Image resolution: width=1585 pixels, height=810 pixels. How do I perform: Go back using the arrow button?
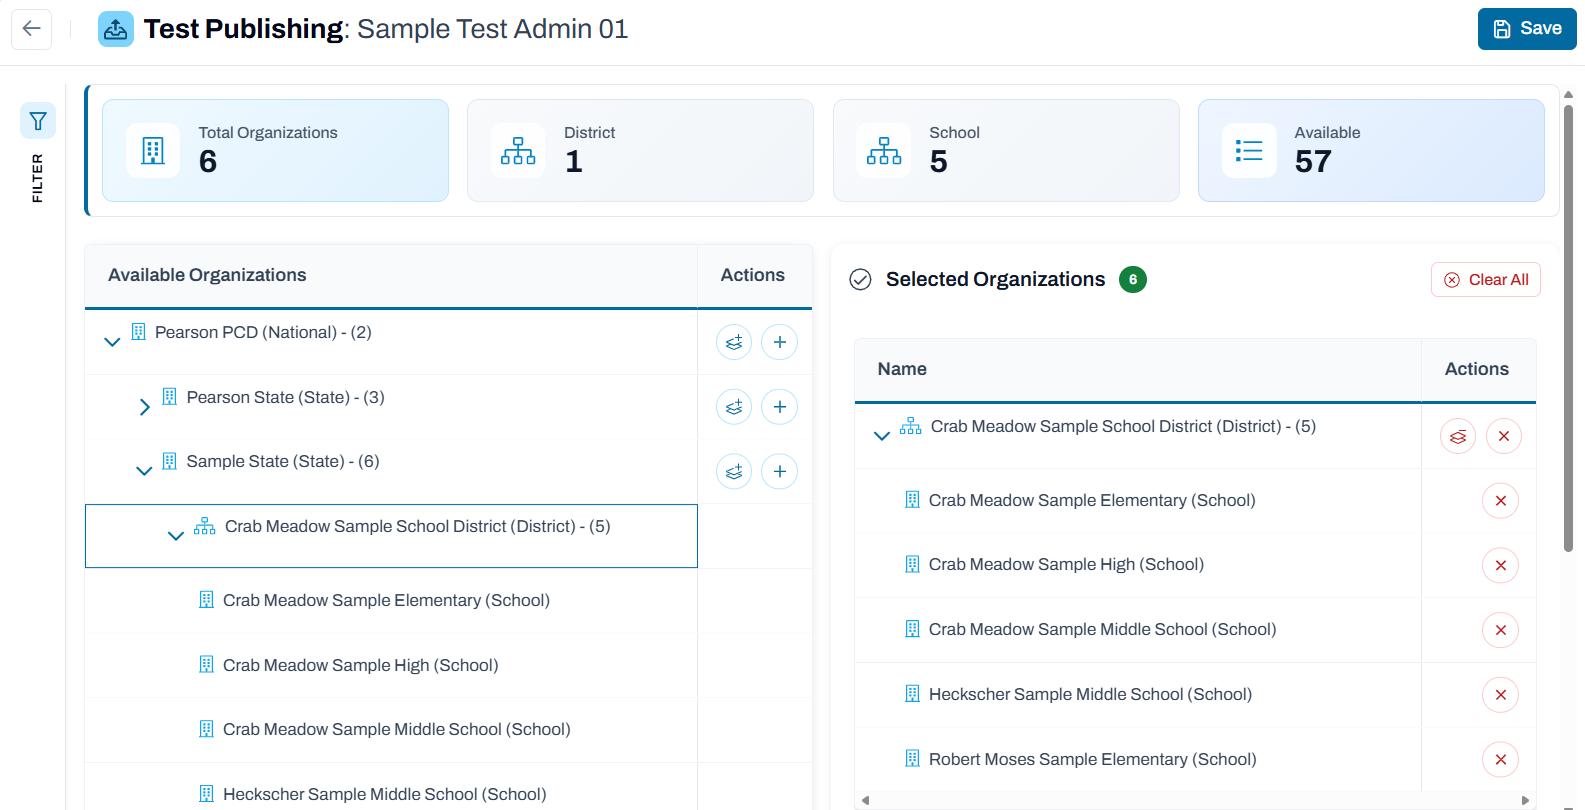click(31, 29)
